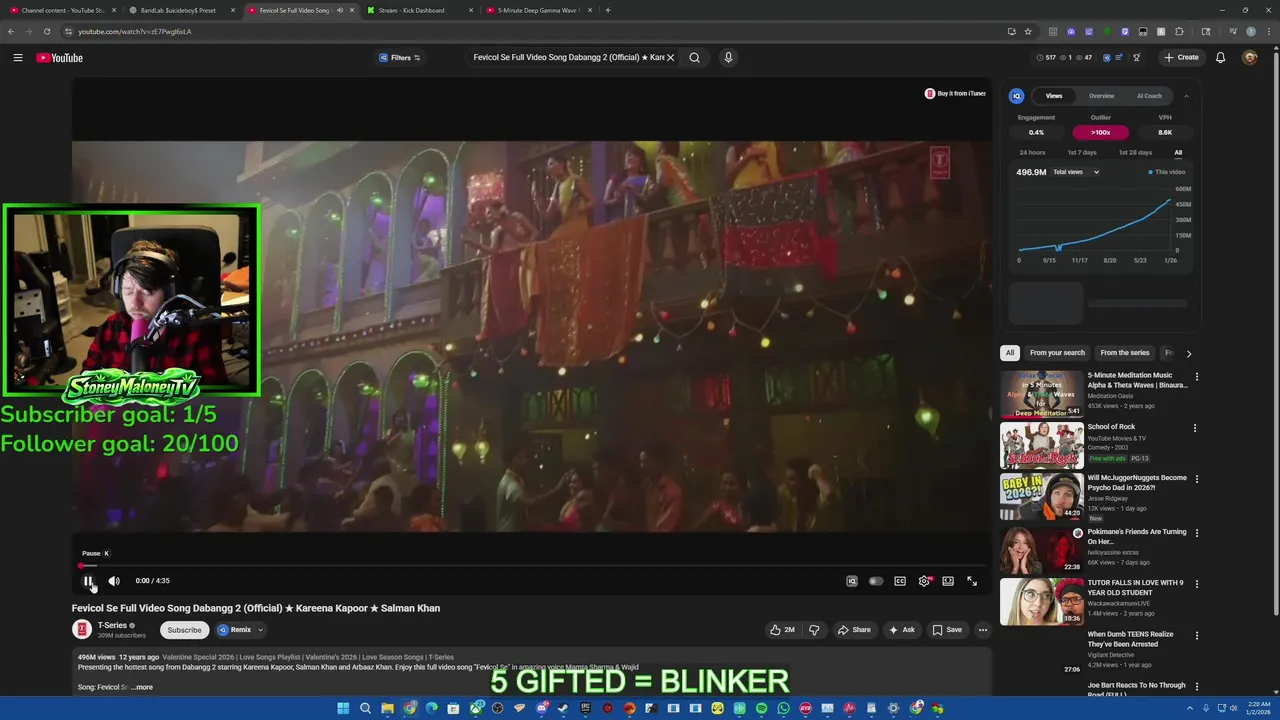
Task: Select the All chip in recommendations
Action: [x=1010, y=353]
